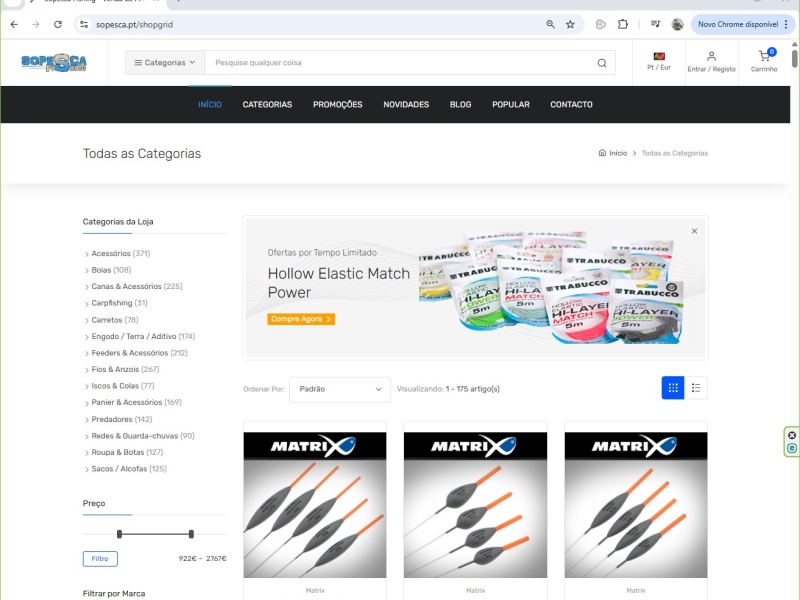Open the CATEGORIAS menu item
The width and height of the screenshot is (800, 600).
267,105
